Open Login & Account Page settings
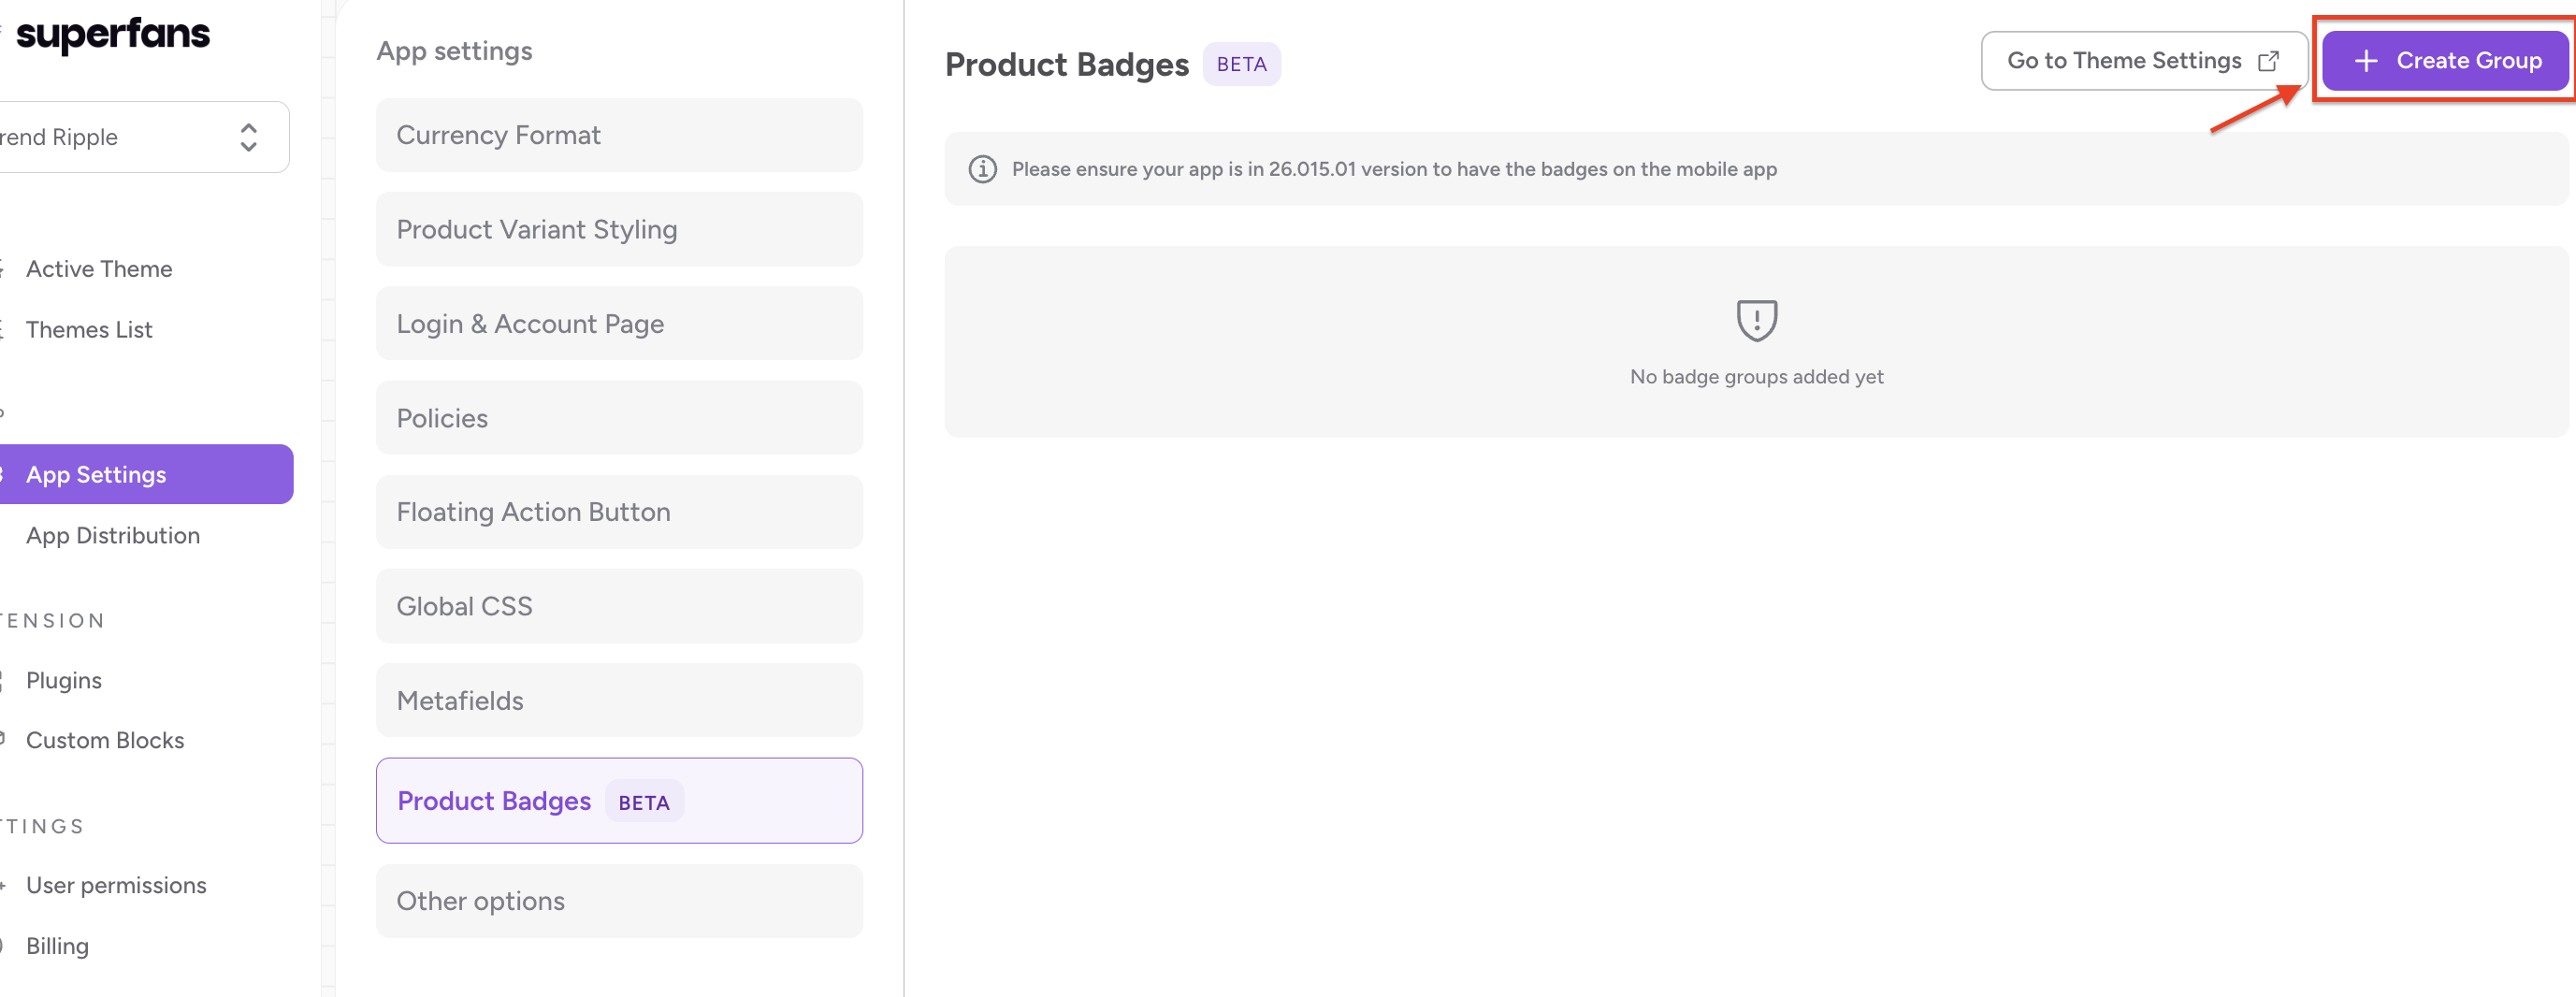Screen dimensions: 2576x997 pos(618,323)
